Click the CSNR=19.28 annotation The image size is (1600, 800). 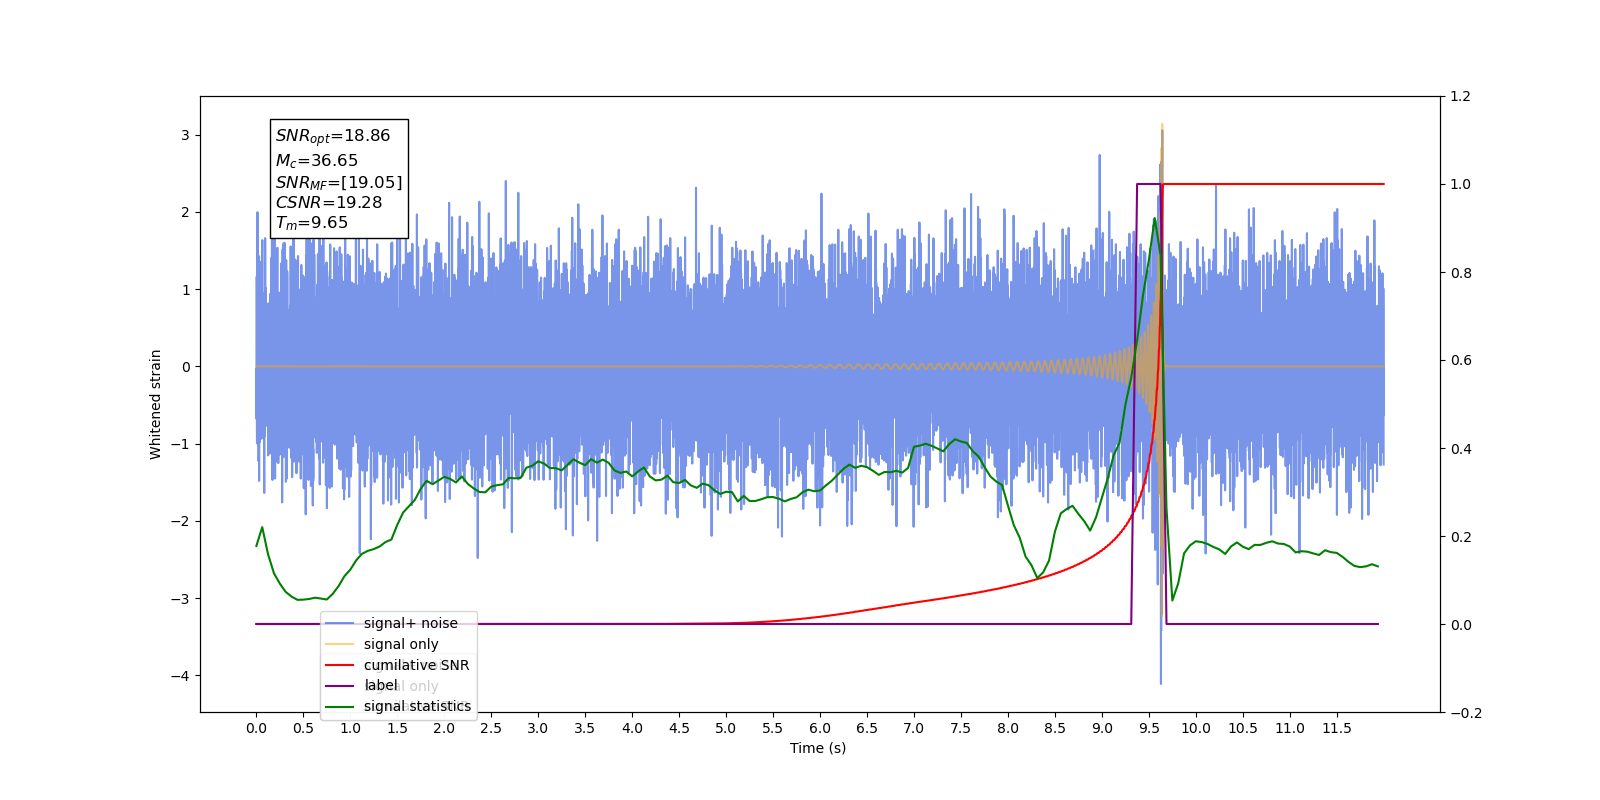(329, 202)
